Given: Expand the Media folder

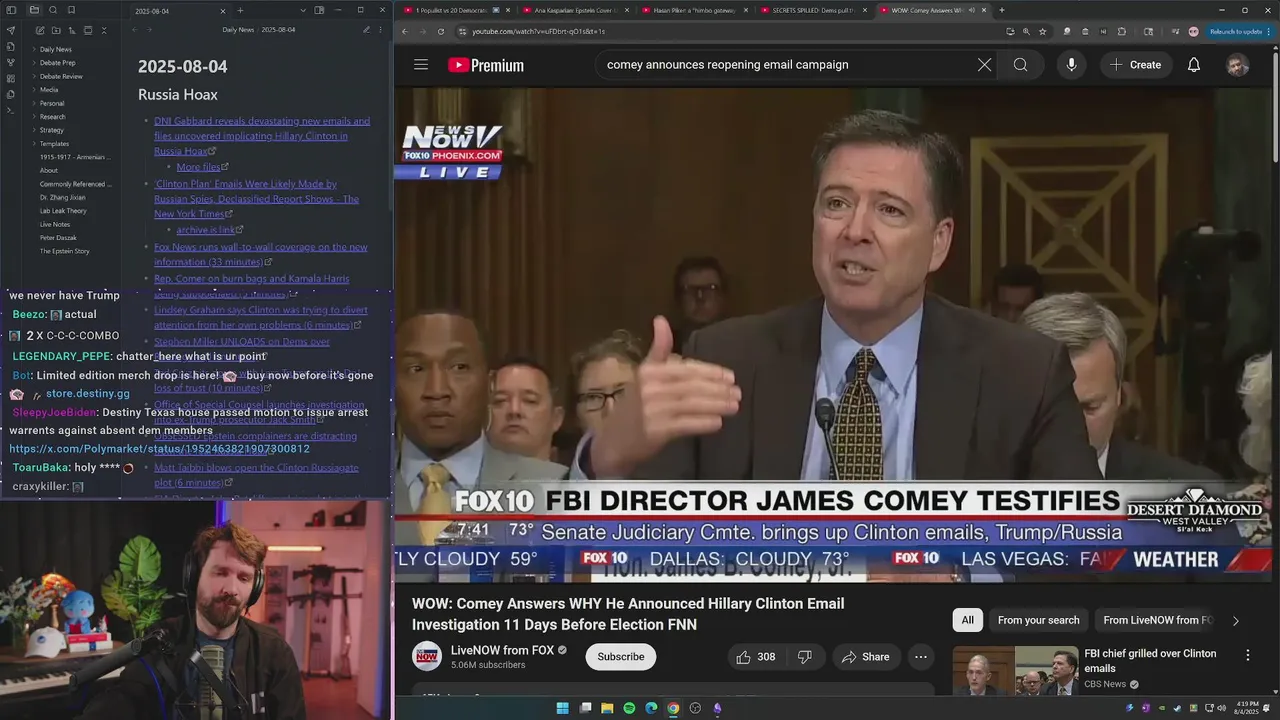Looking at the screenshot, I should pyautogui.click(x=49, y=90).
